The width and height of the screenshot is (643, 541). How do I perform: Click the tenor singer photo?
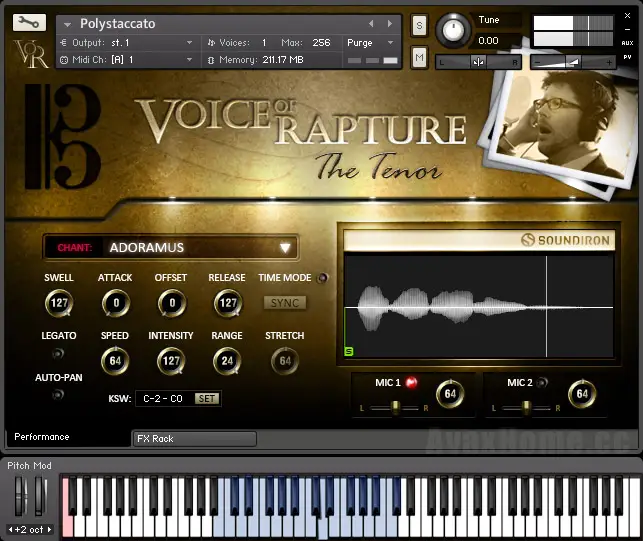[x=561, y=123]
